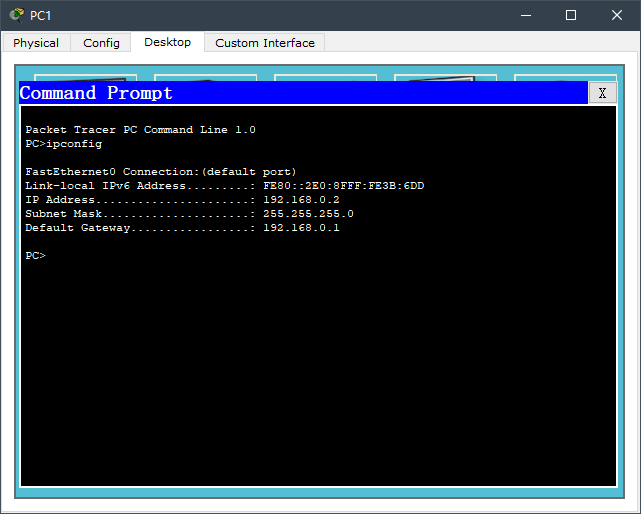Open the Custom Interface tab
Screen dimensions: 641x514
[264, 43]
